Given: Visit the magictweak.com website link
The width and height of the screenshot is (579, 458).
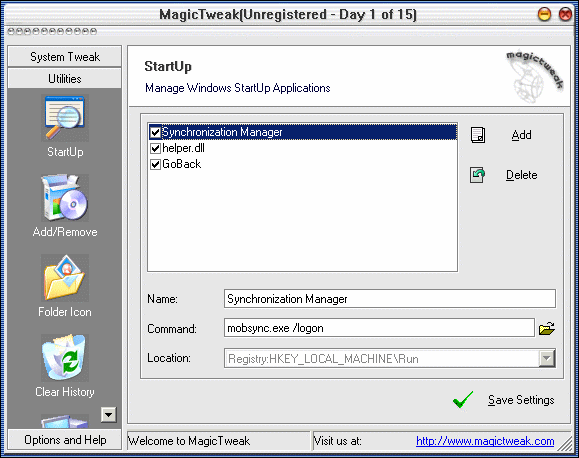Looking at the screenshot, I should (x=485, y=441).
